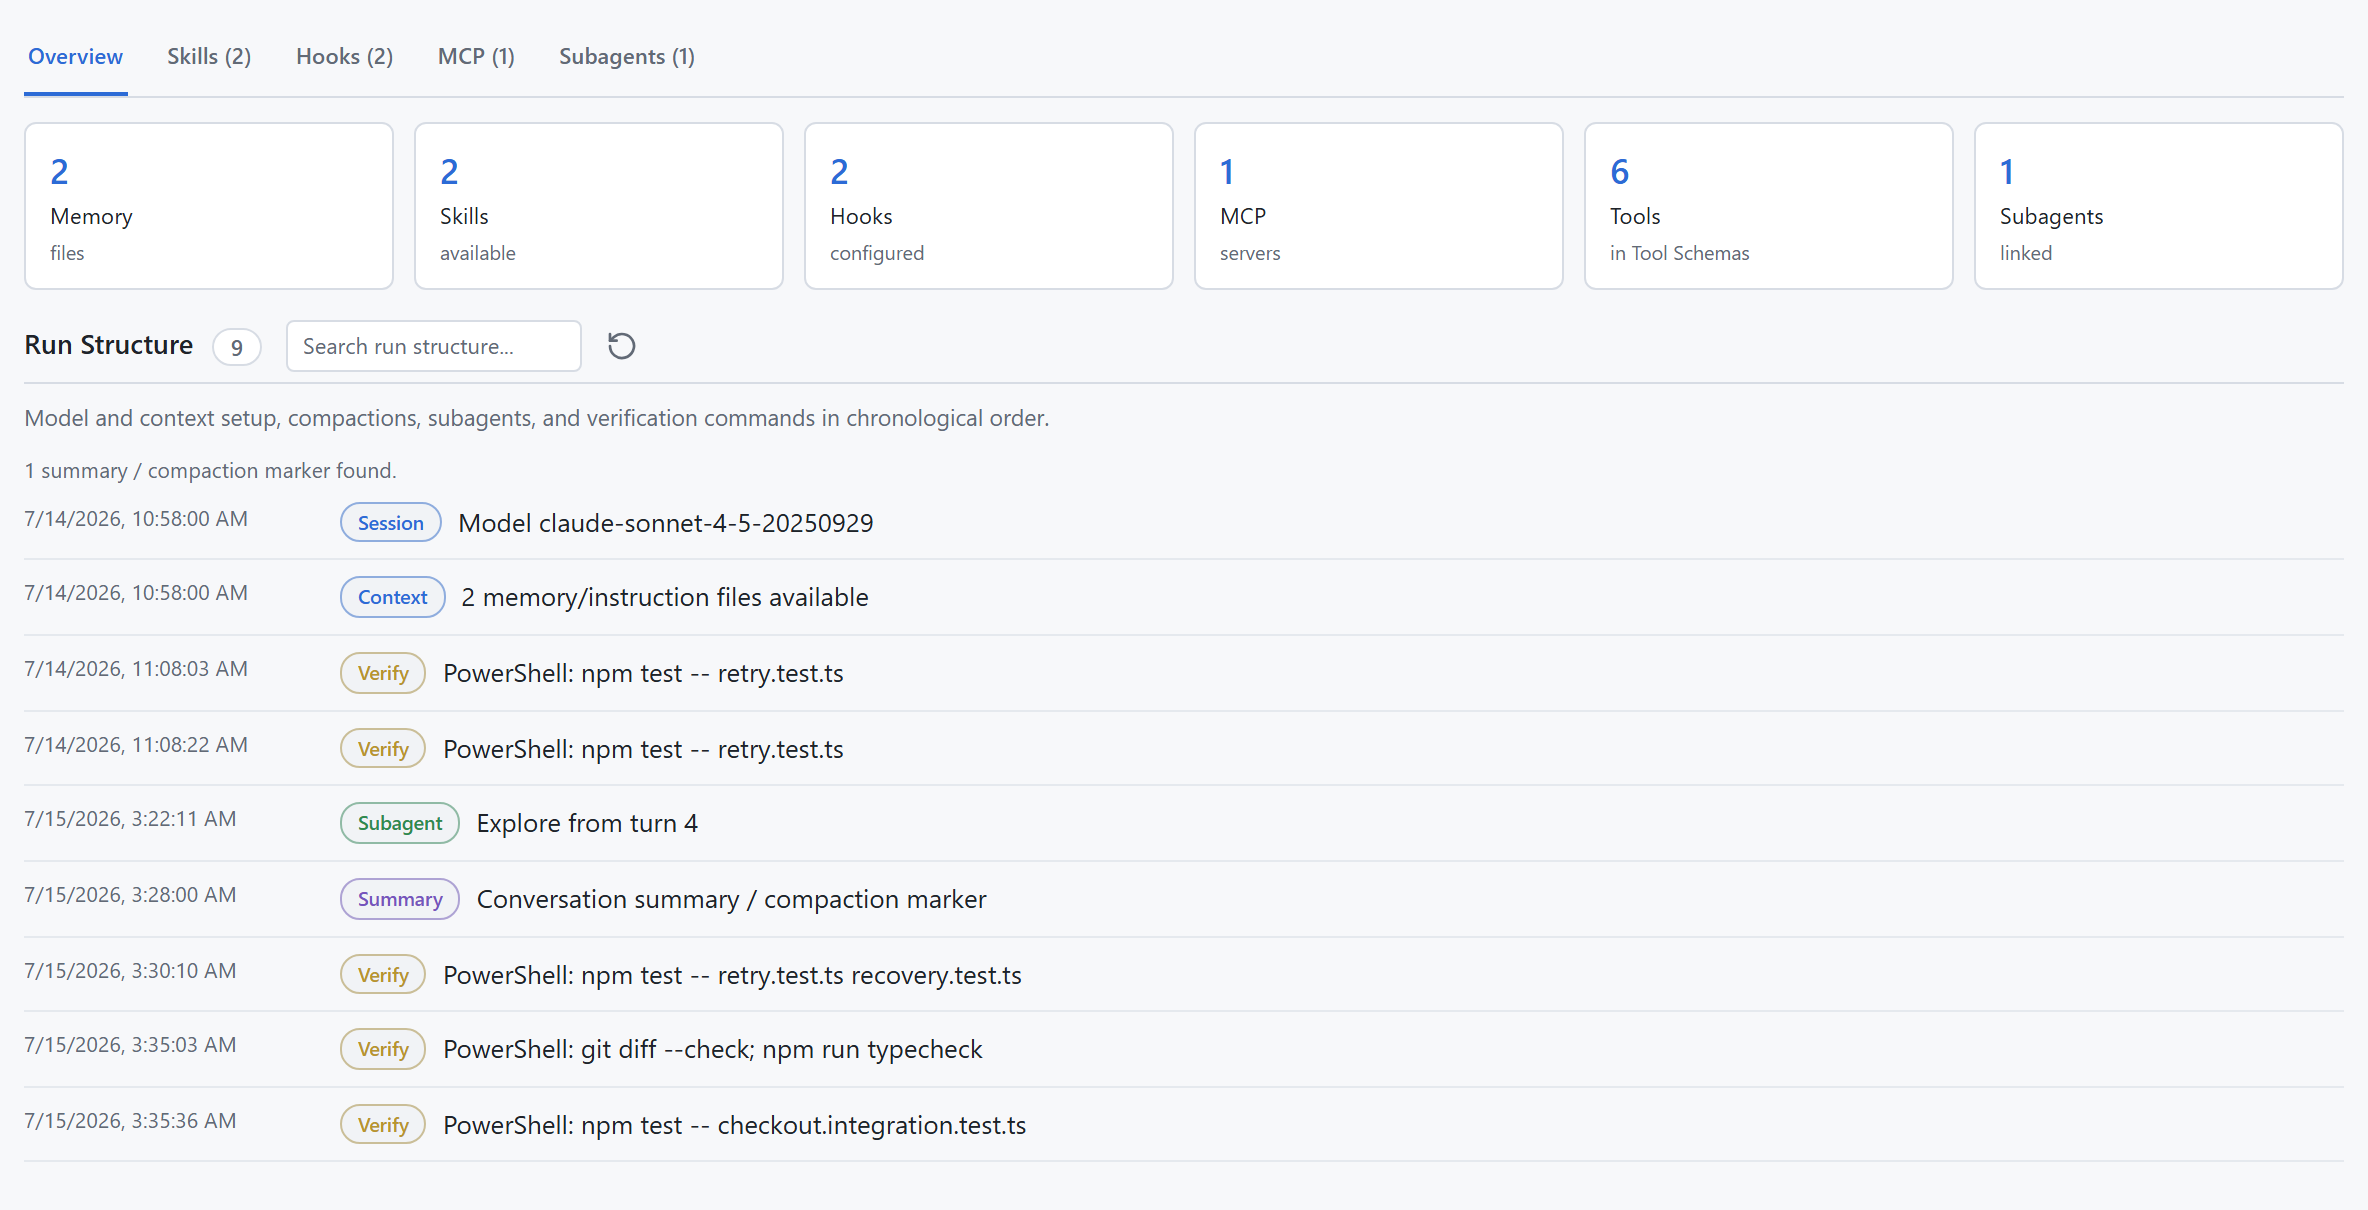Click the '1 summary / compaction marker found.' text
Image resolution: width=2368 pixels, height=1210 pixels.
pyautogui.click(x=210, y=471)
